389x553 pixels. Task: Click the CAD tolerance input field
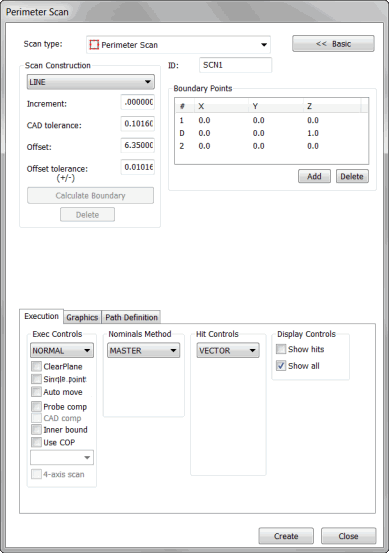coord(138,124)
